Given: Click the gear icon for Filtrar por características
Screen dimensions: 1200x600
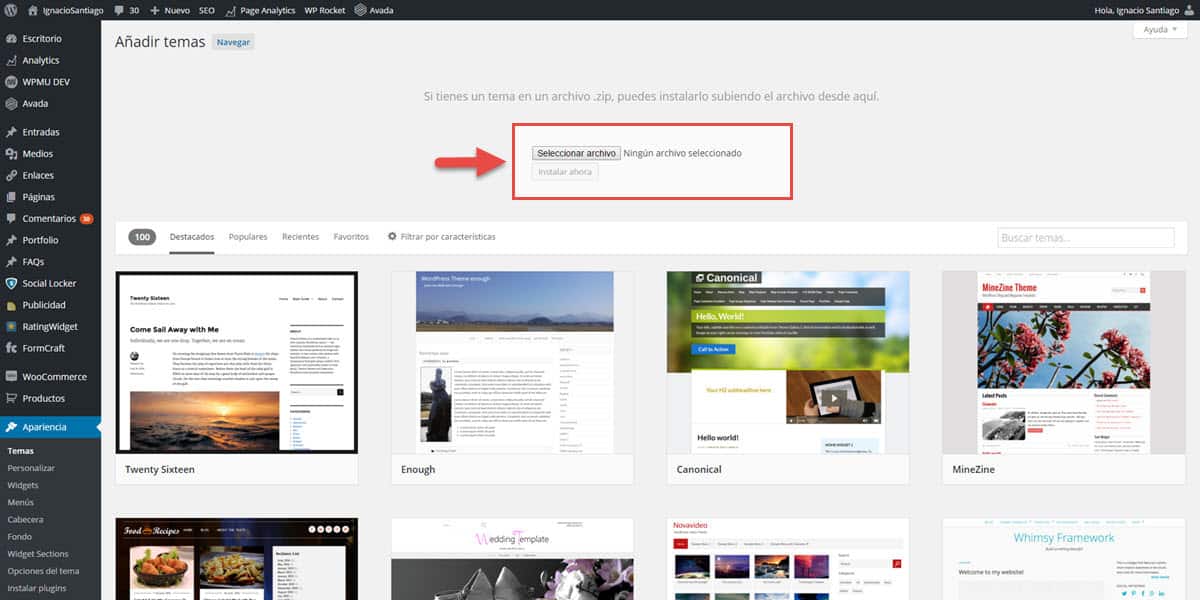Looking at the screenshot, I should click(x=392, y=237).
